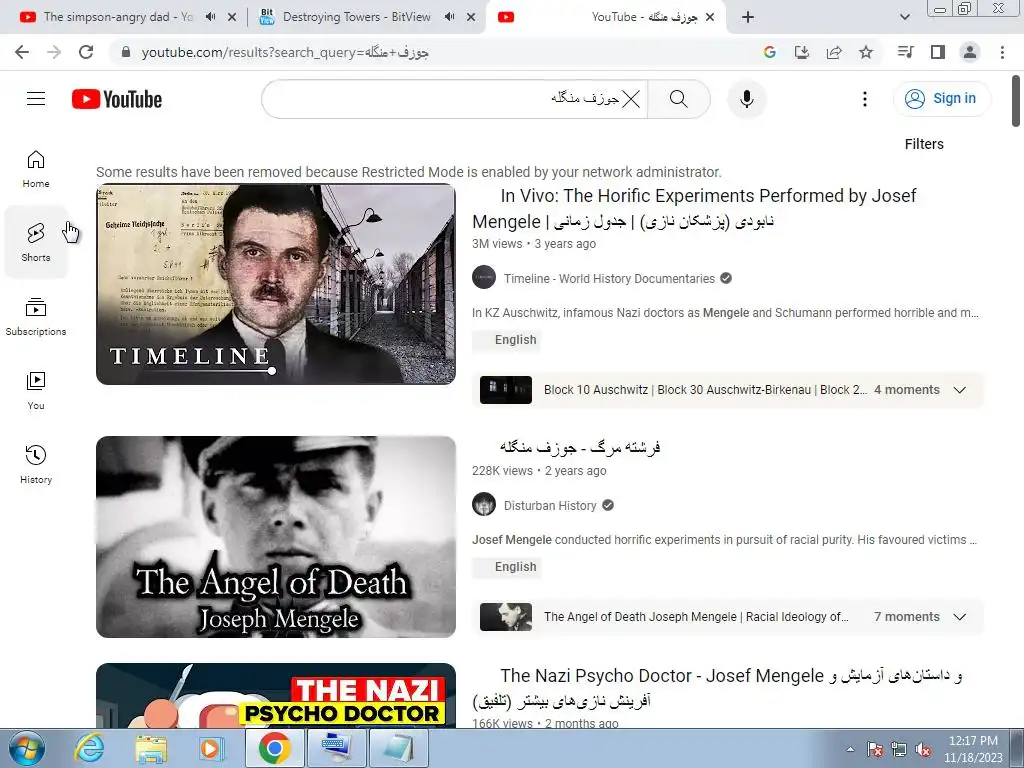Close The simpson-angry dad tab
Viewport: 1024px width, 768px height.
pos(232,17)
